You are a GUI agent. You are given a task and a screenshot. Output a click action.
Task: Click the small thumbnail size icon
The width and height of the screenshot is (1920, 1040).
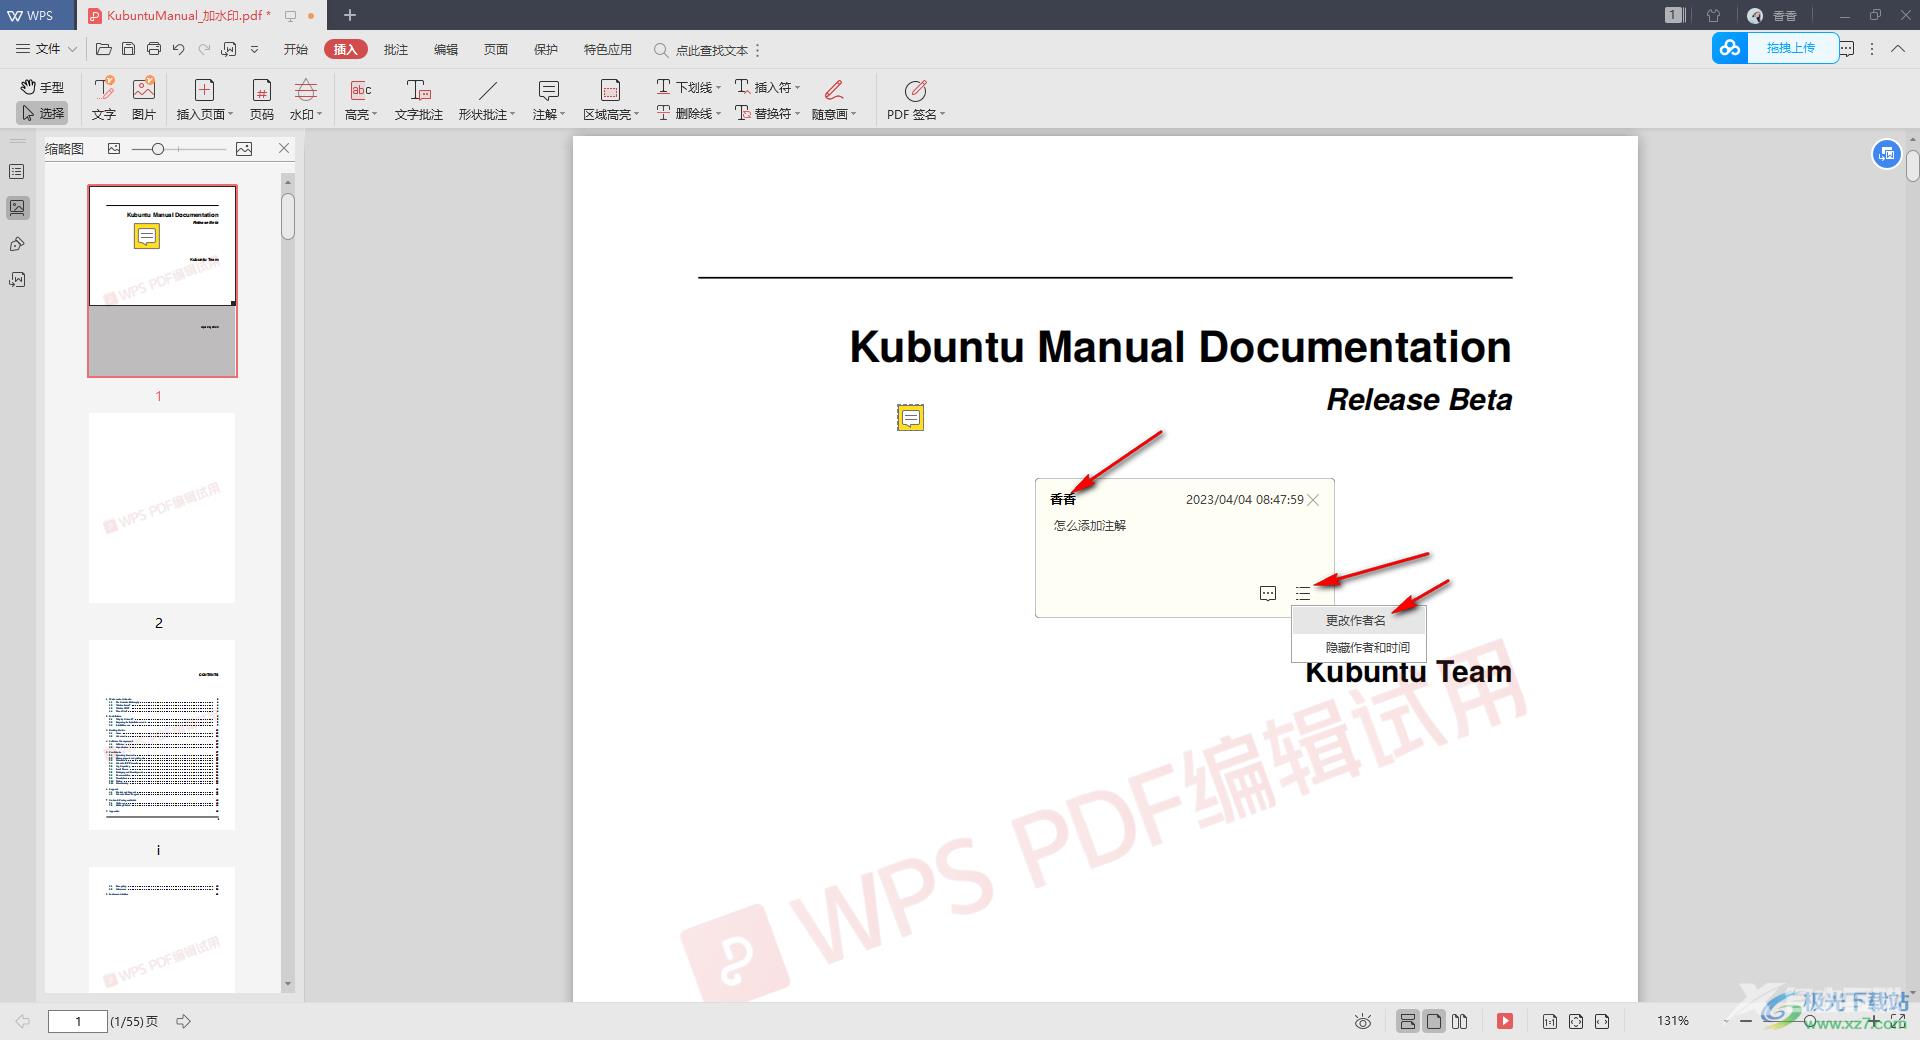click(114, 148)
